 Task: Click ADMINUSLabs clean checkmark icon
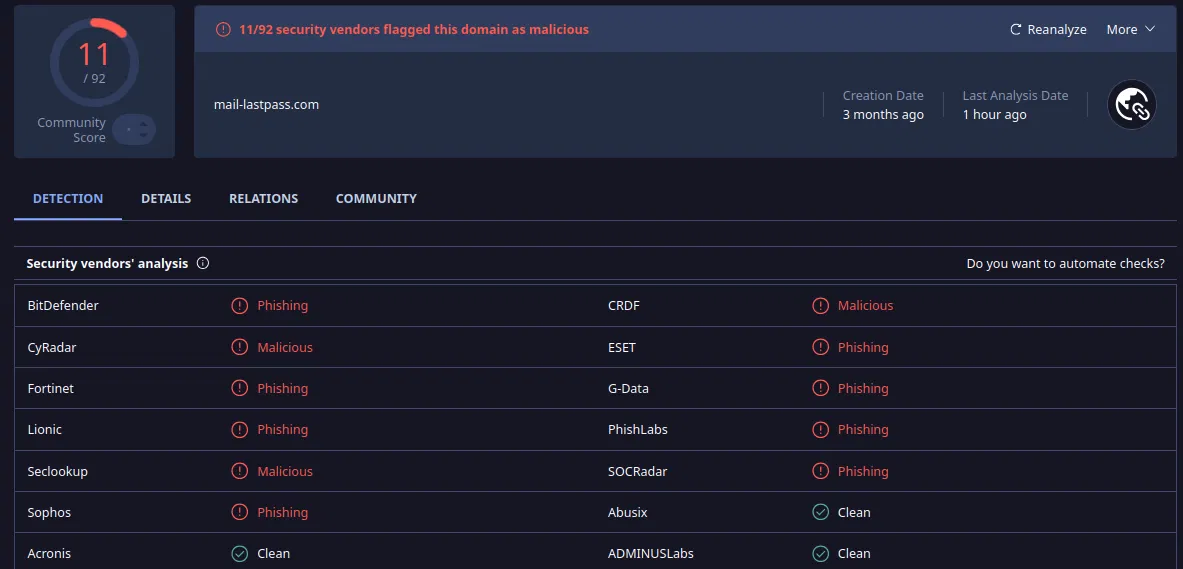tap(820, 553)
